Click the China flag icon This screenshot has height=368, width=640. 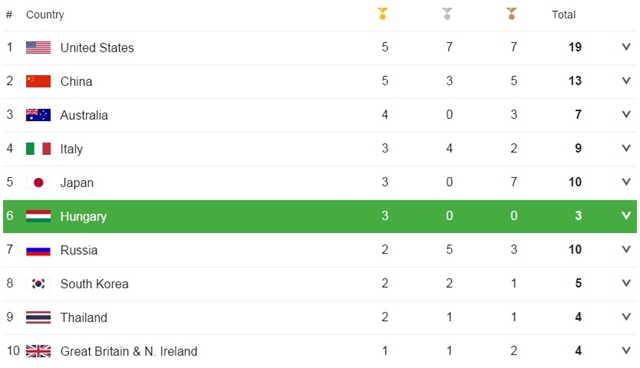tap(38, 81)
